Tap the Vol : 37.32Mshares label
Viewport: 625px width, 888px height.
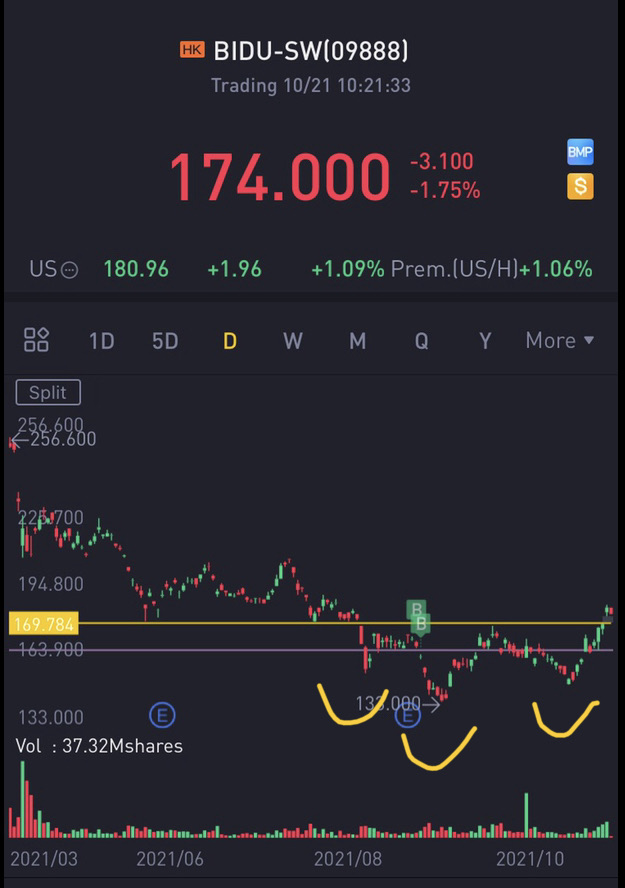tap(99, 746)
